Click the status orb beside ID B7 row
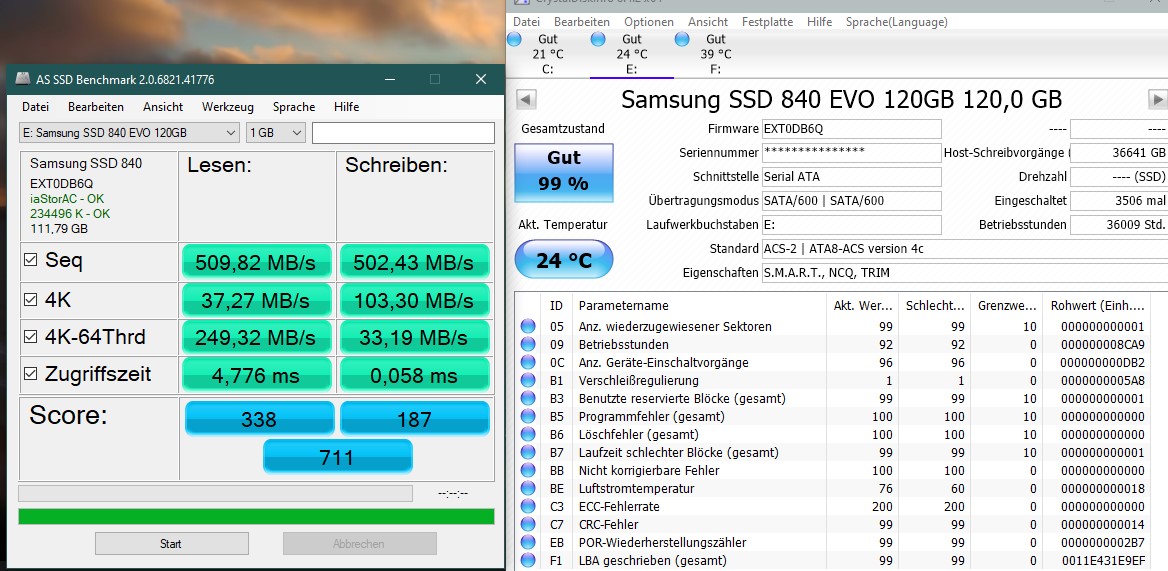 point(528,452)
